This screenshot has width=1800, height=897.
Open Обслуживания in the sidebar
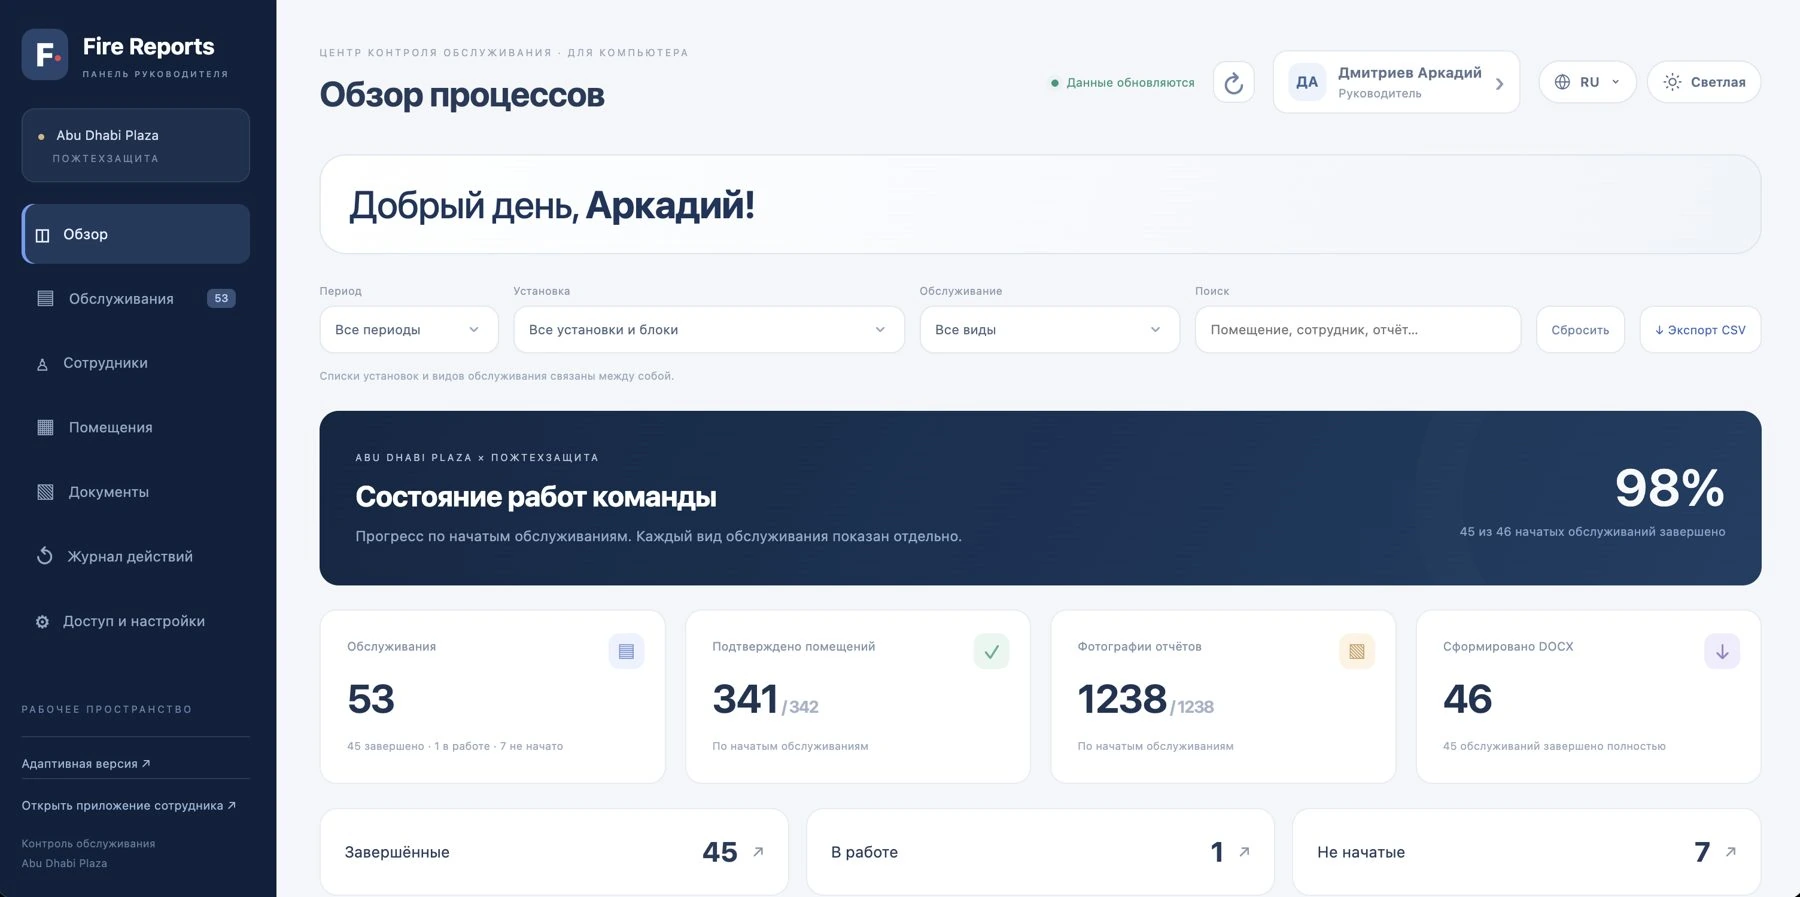[136, 298]
